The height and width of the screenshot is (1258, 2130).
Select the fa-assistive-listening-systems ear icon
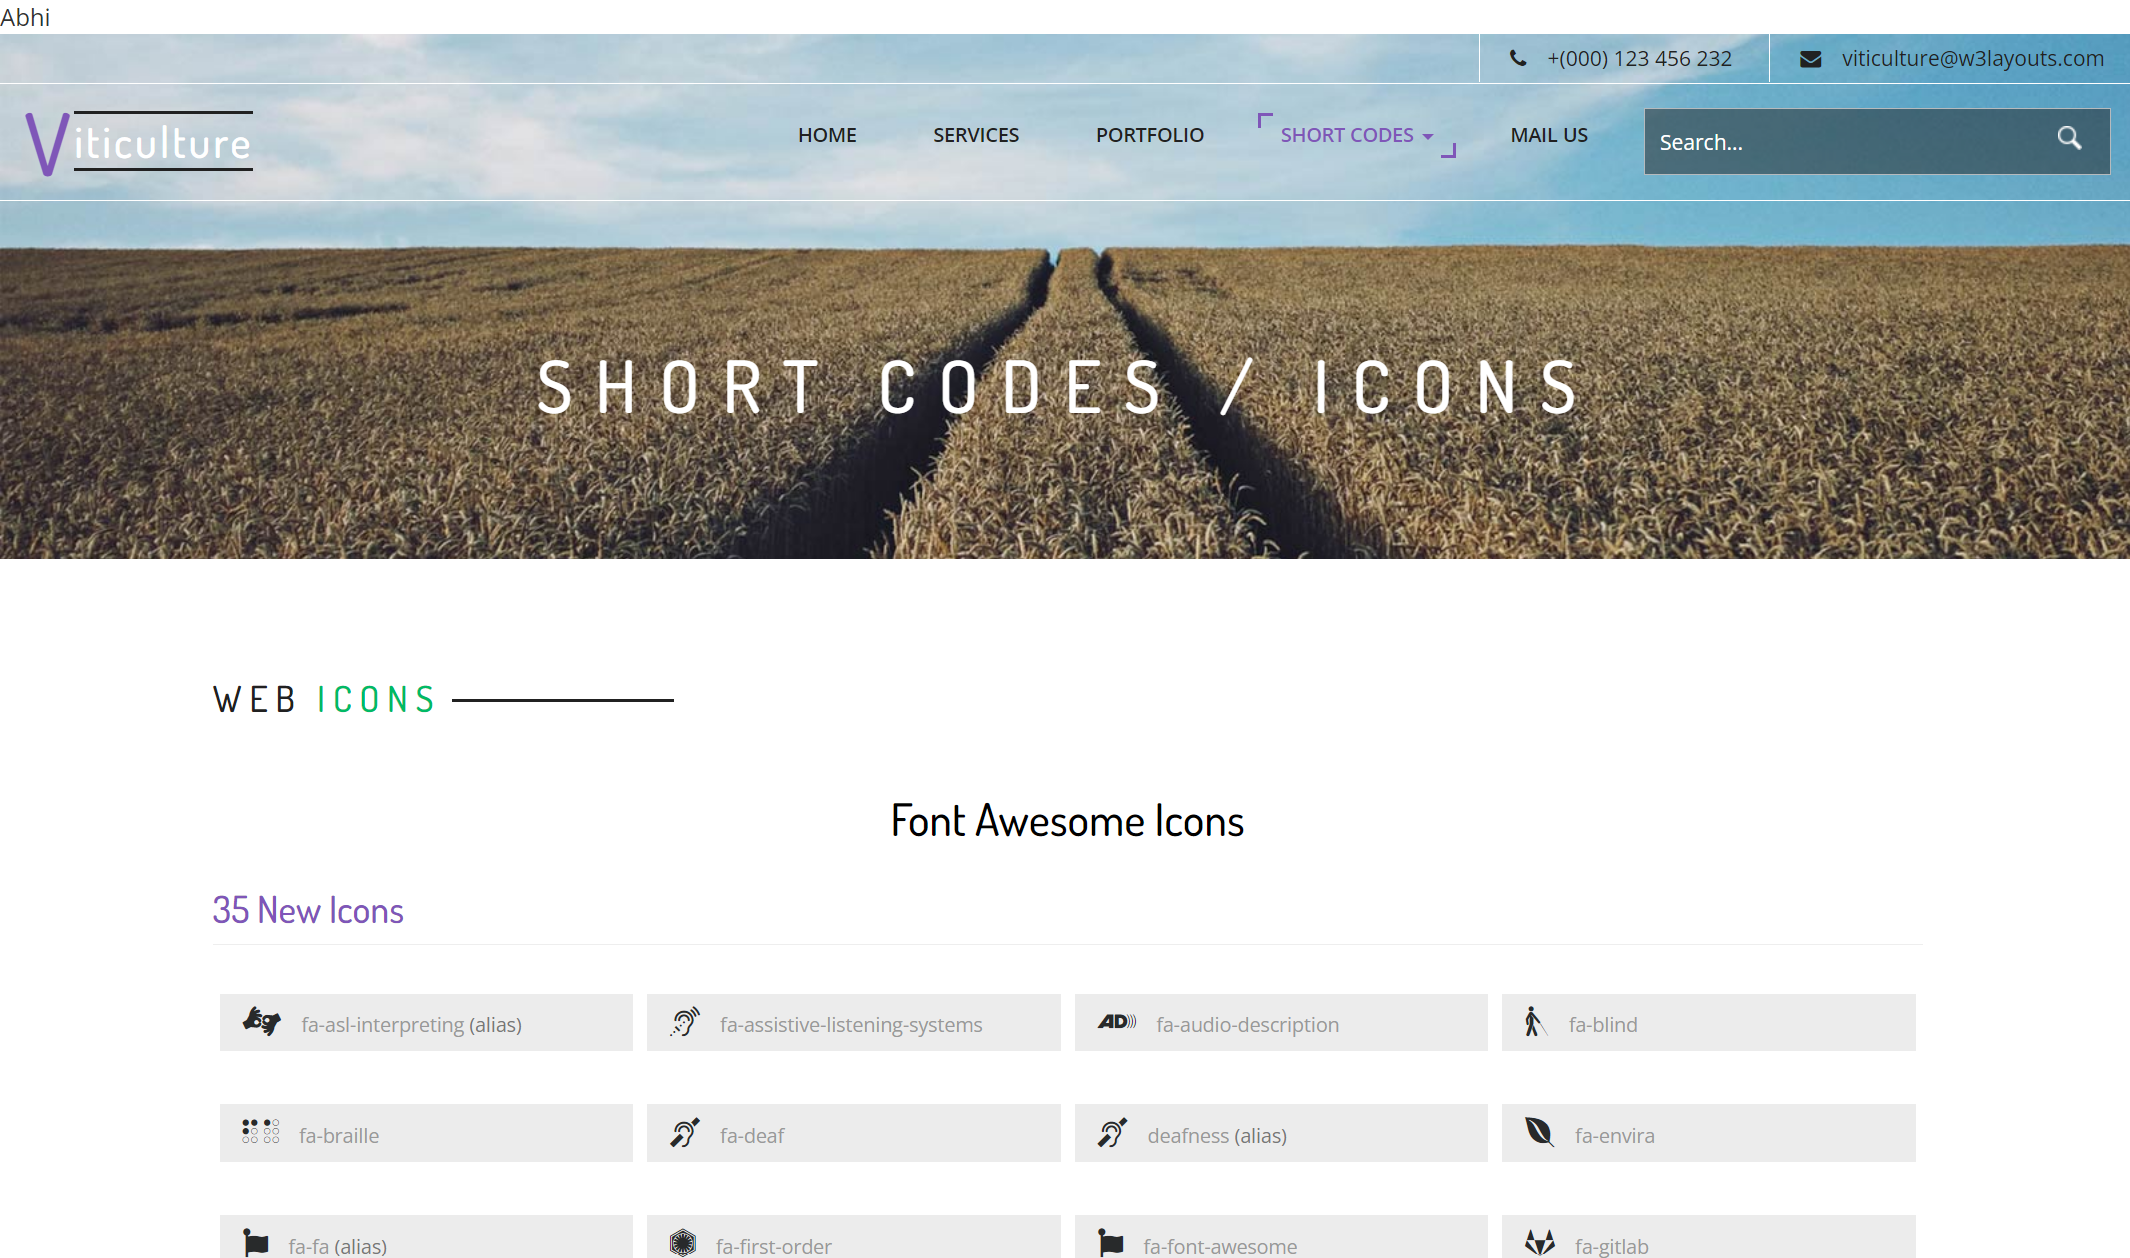(685, 1022)
